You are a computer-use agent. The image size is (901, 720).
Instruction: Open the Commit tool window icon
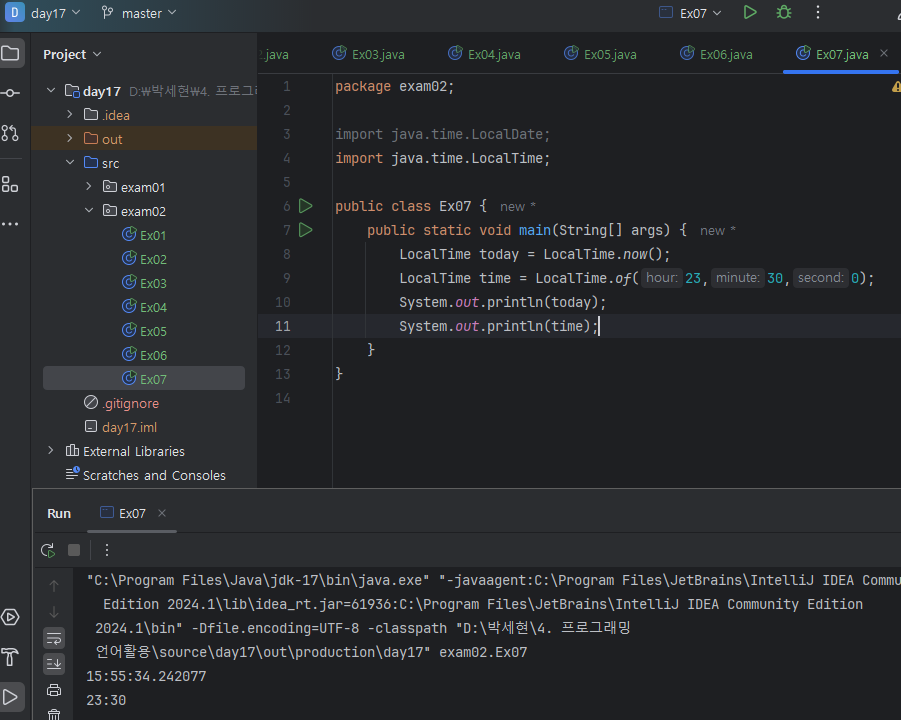coord(10,93)
